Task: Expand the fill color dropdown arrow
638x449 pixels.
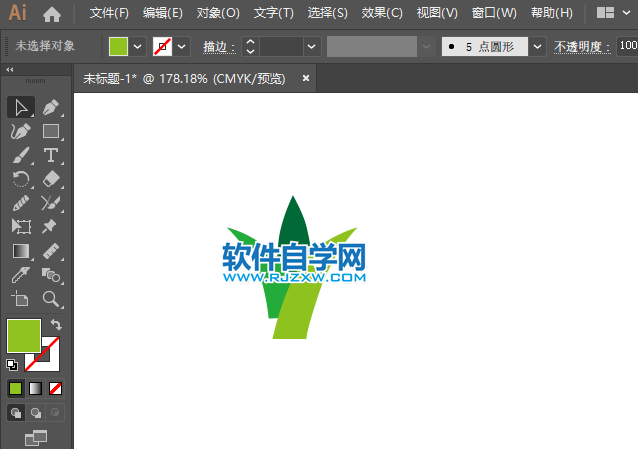Action: (138, 46)
